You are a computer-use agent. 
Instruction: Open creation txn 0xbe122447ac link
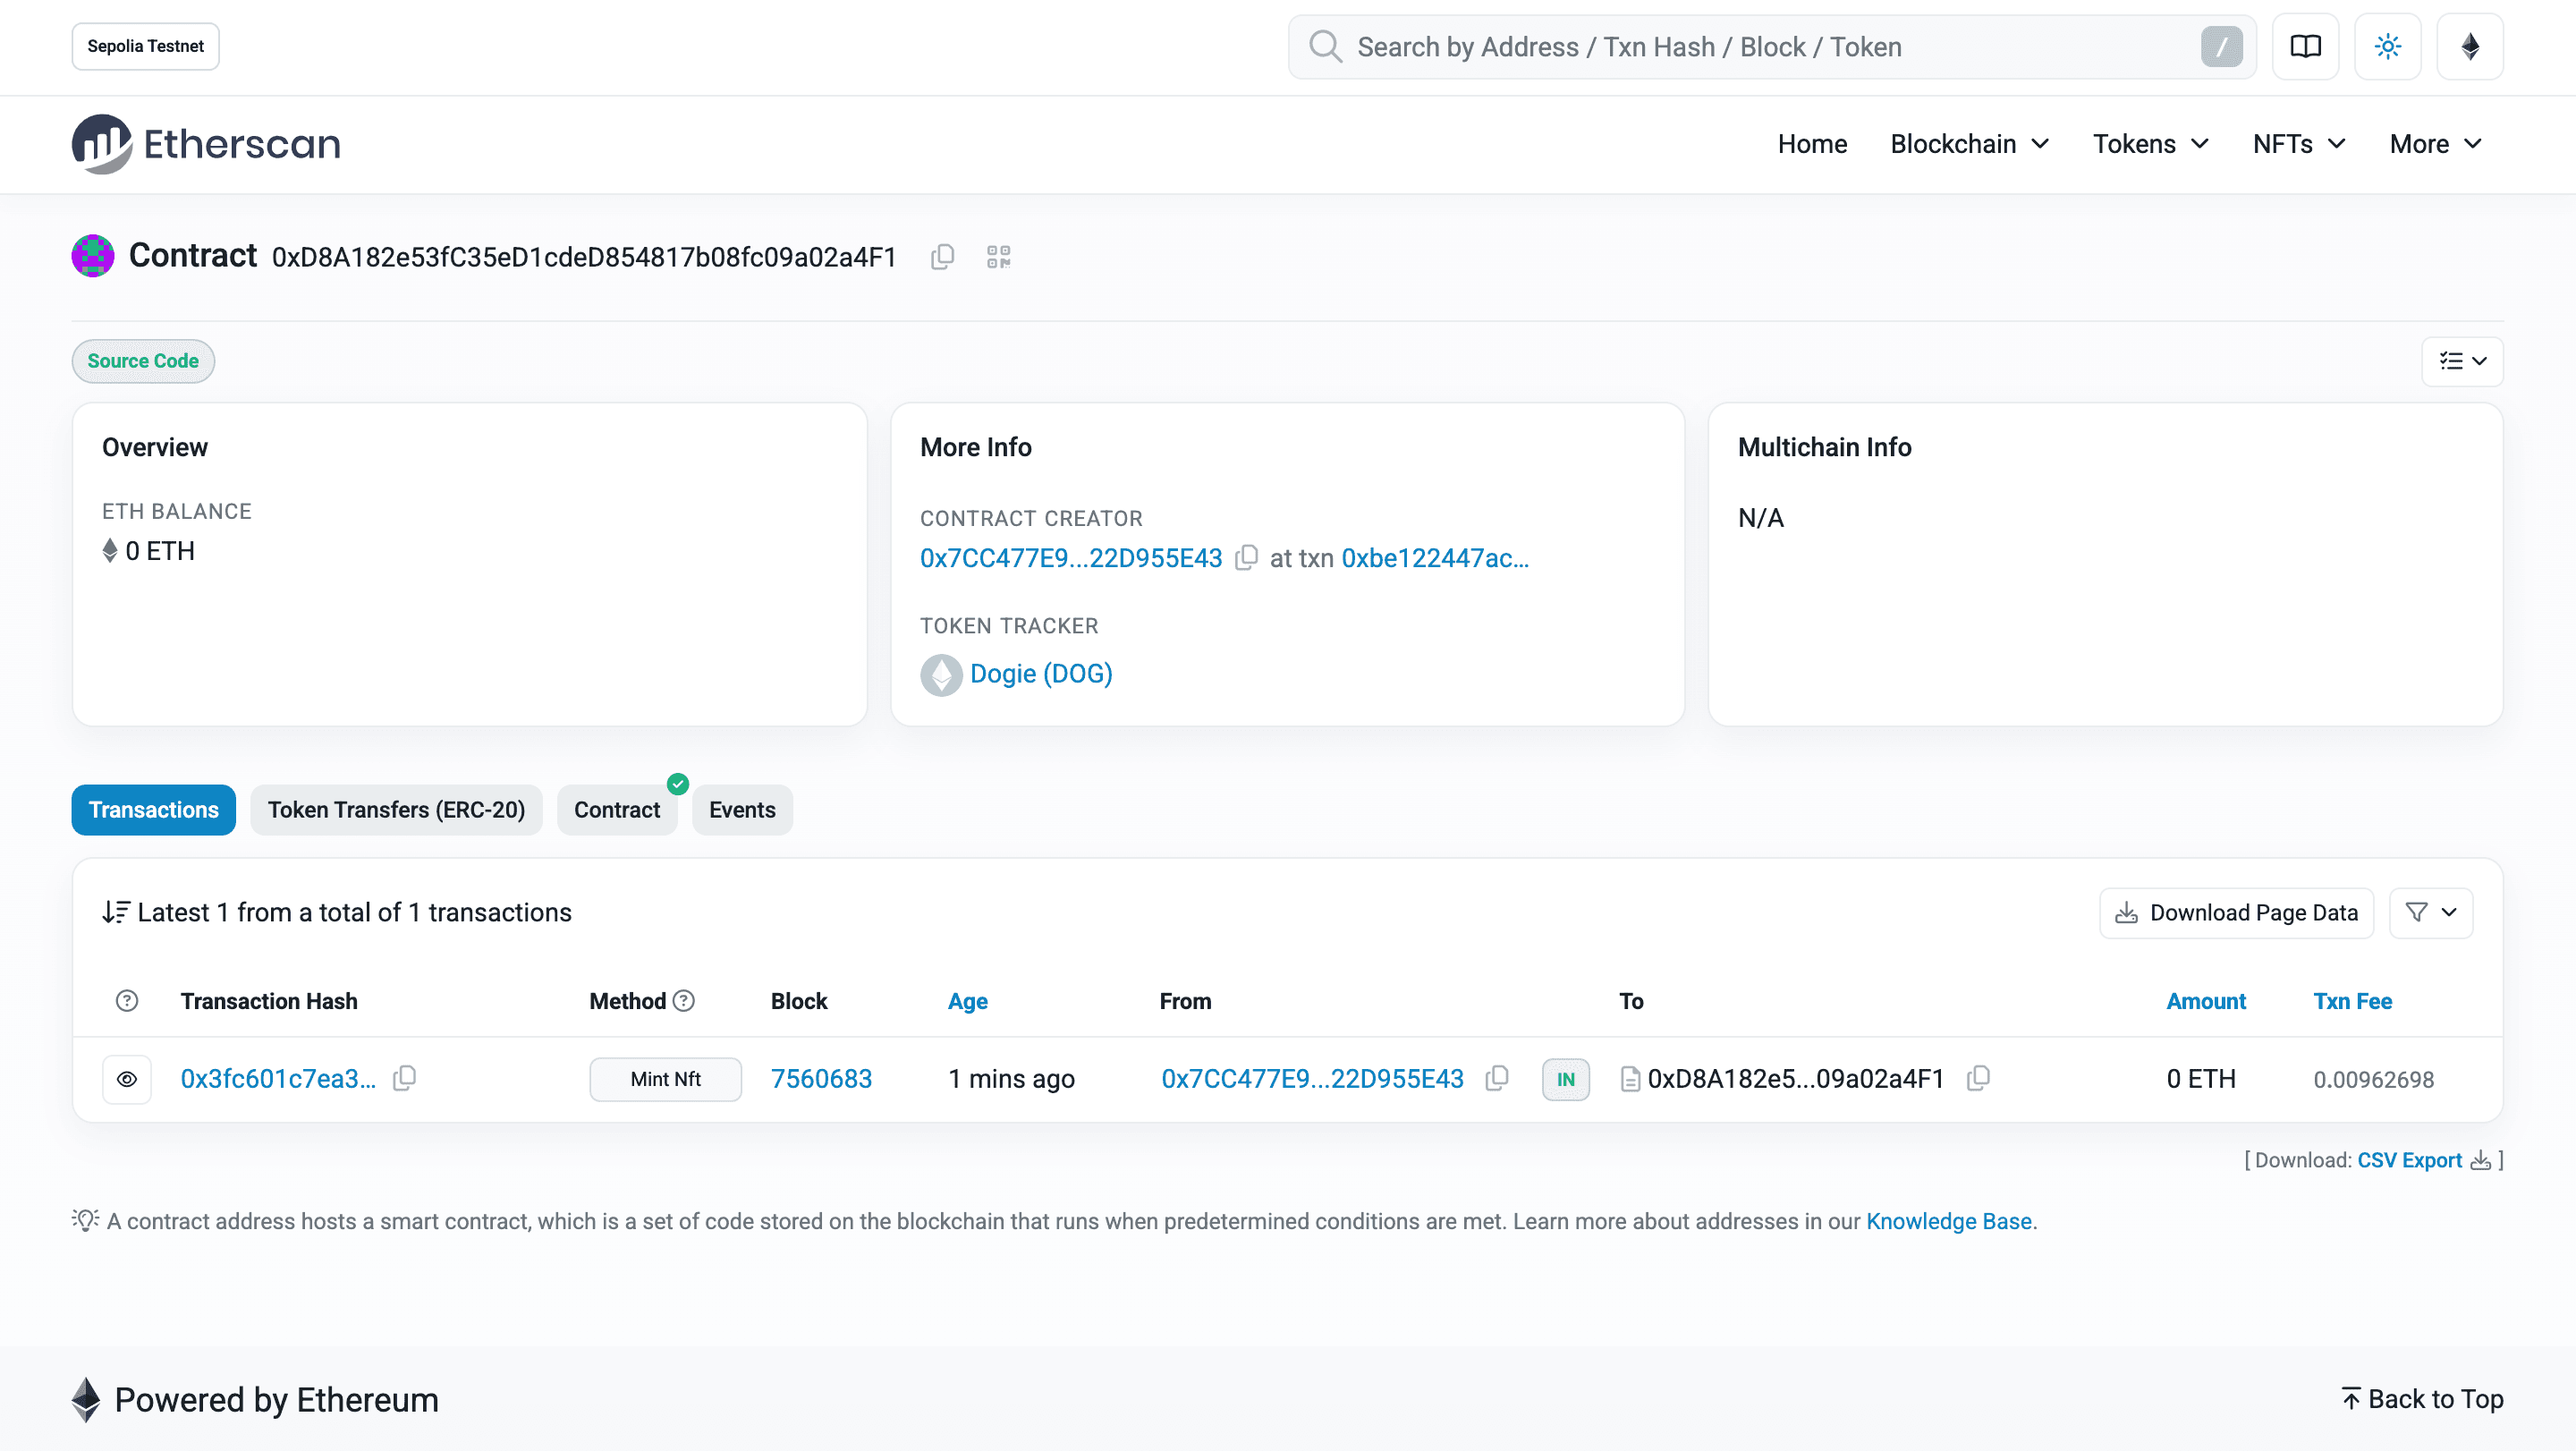click(1435, 558)
